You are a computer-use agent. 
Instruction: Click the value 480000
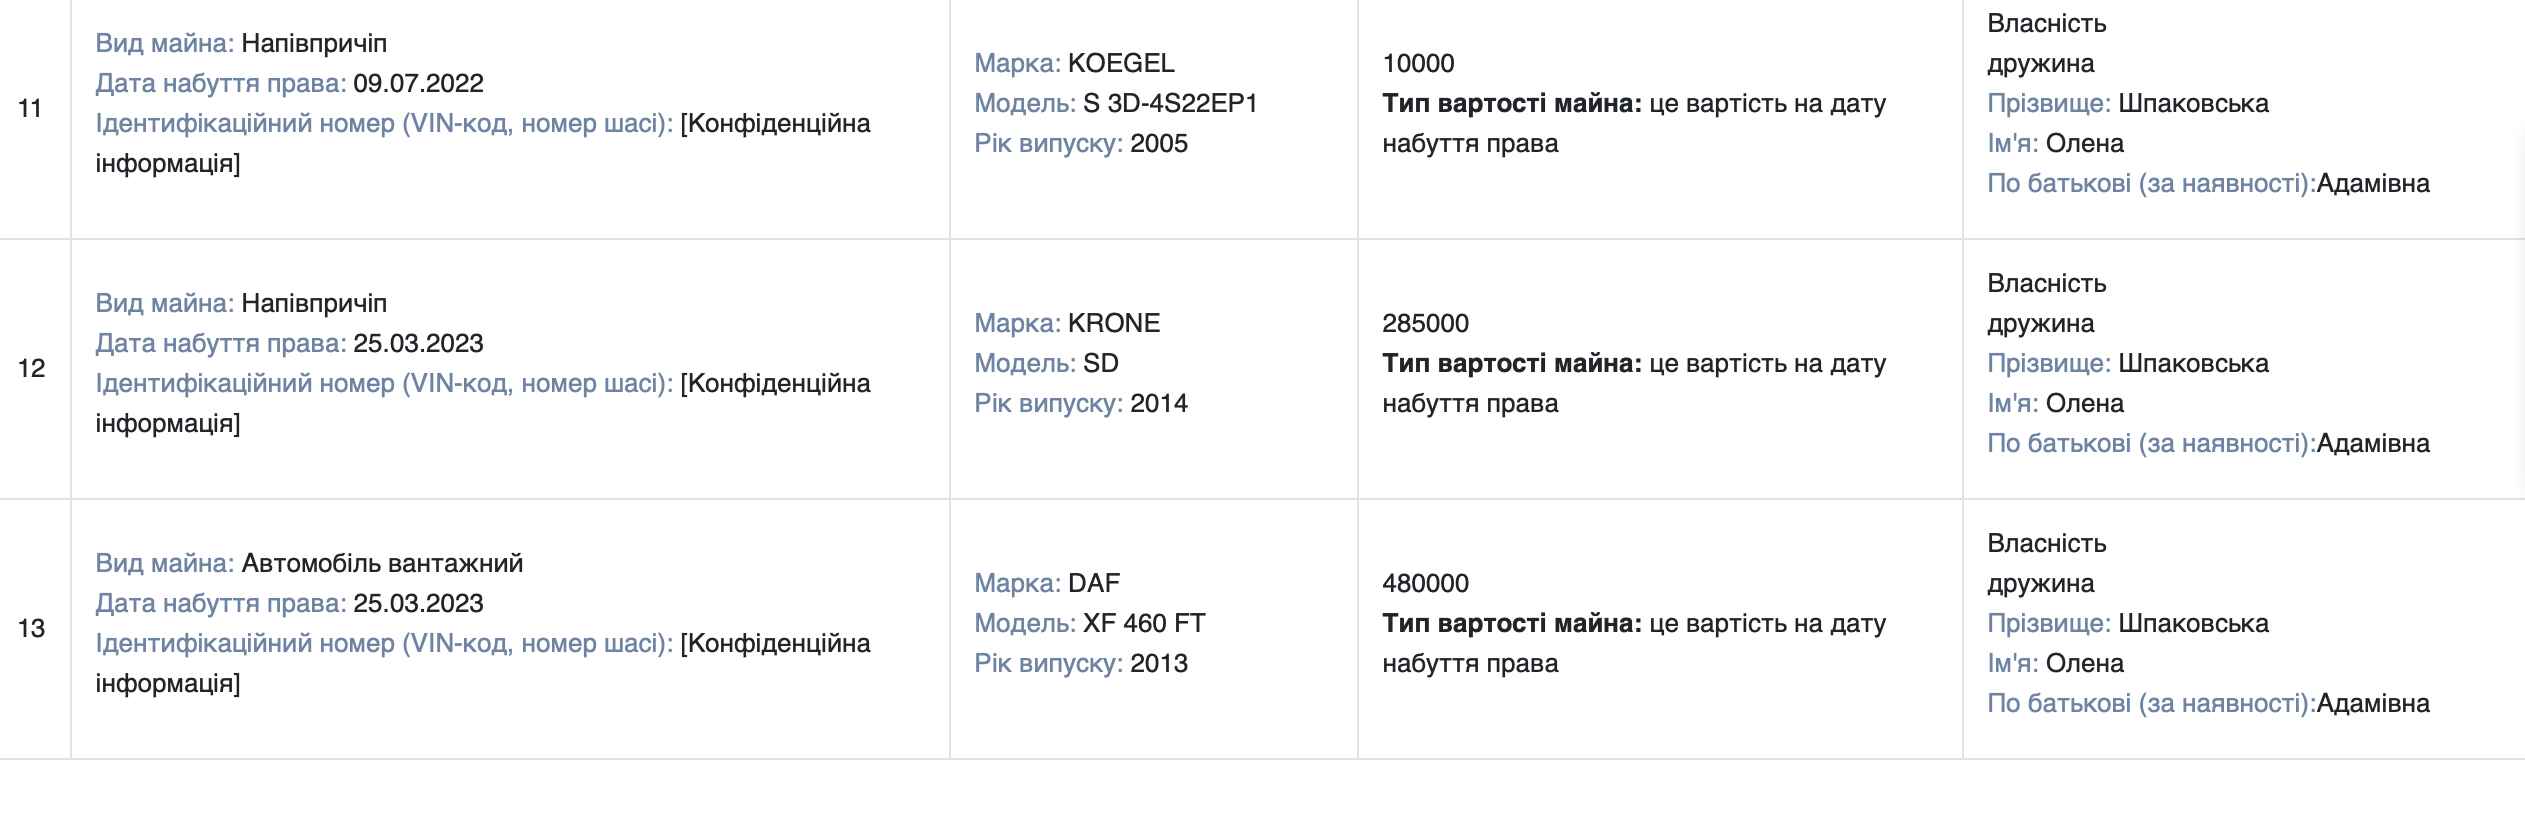click(1425, 583)
